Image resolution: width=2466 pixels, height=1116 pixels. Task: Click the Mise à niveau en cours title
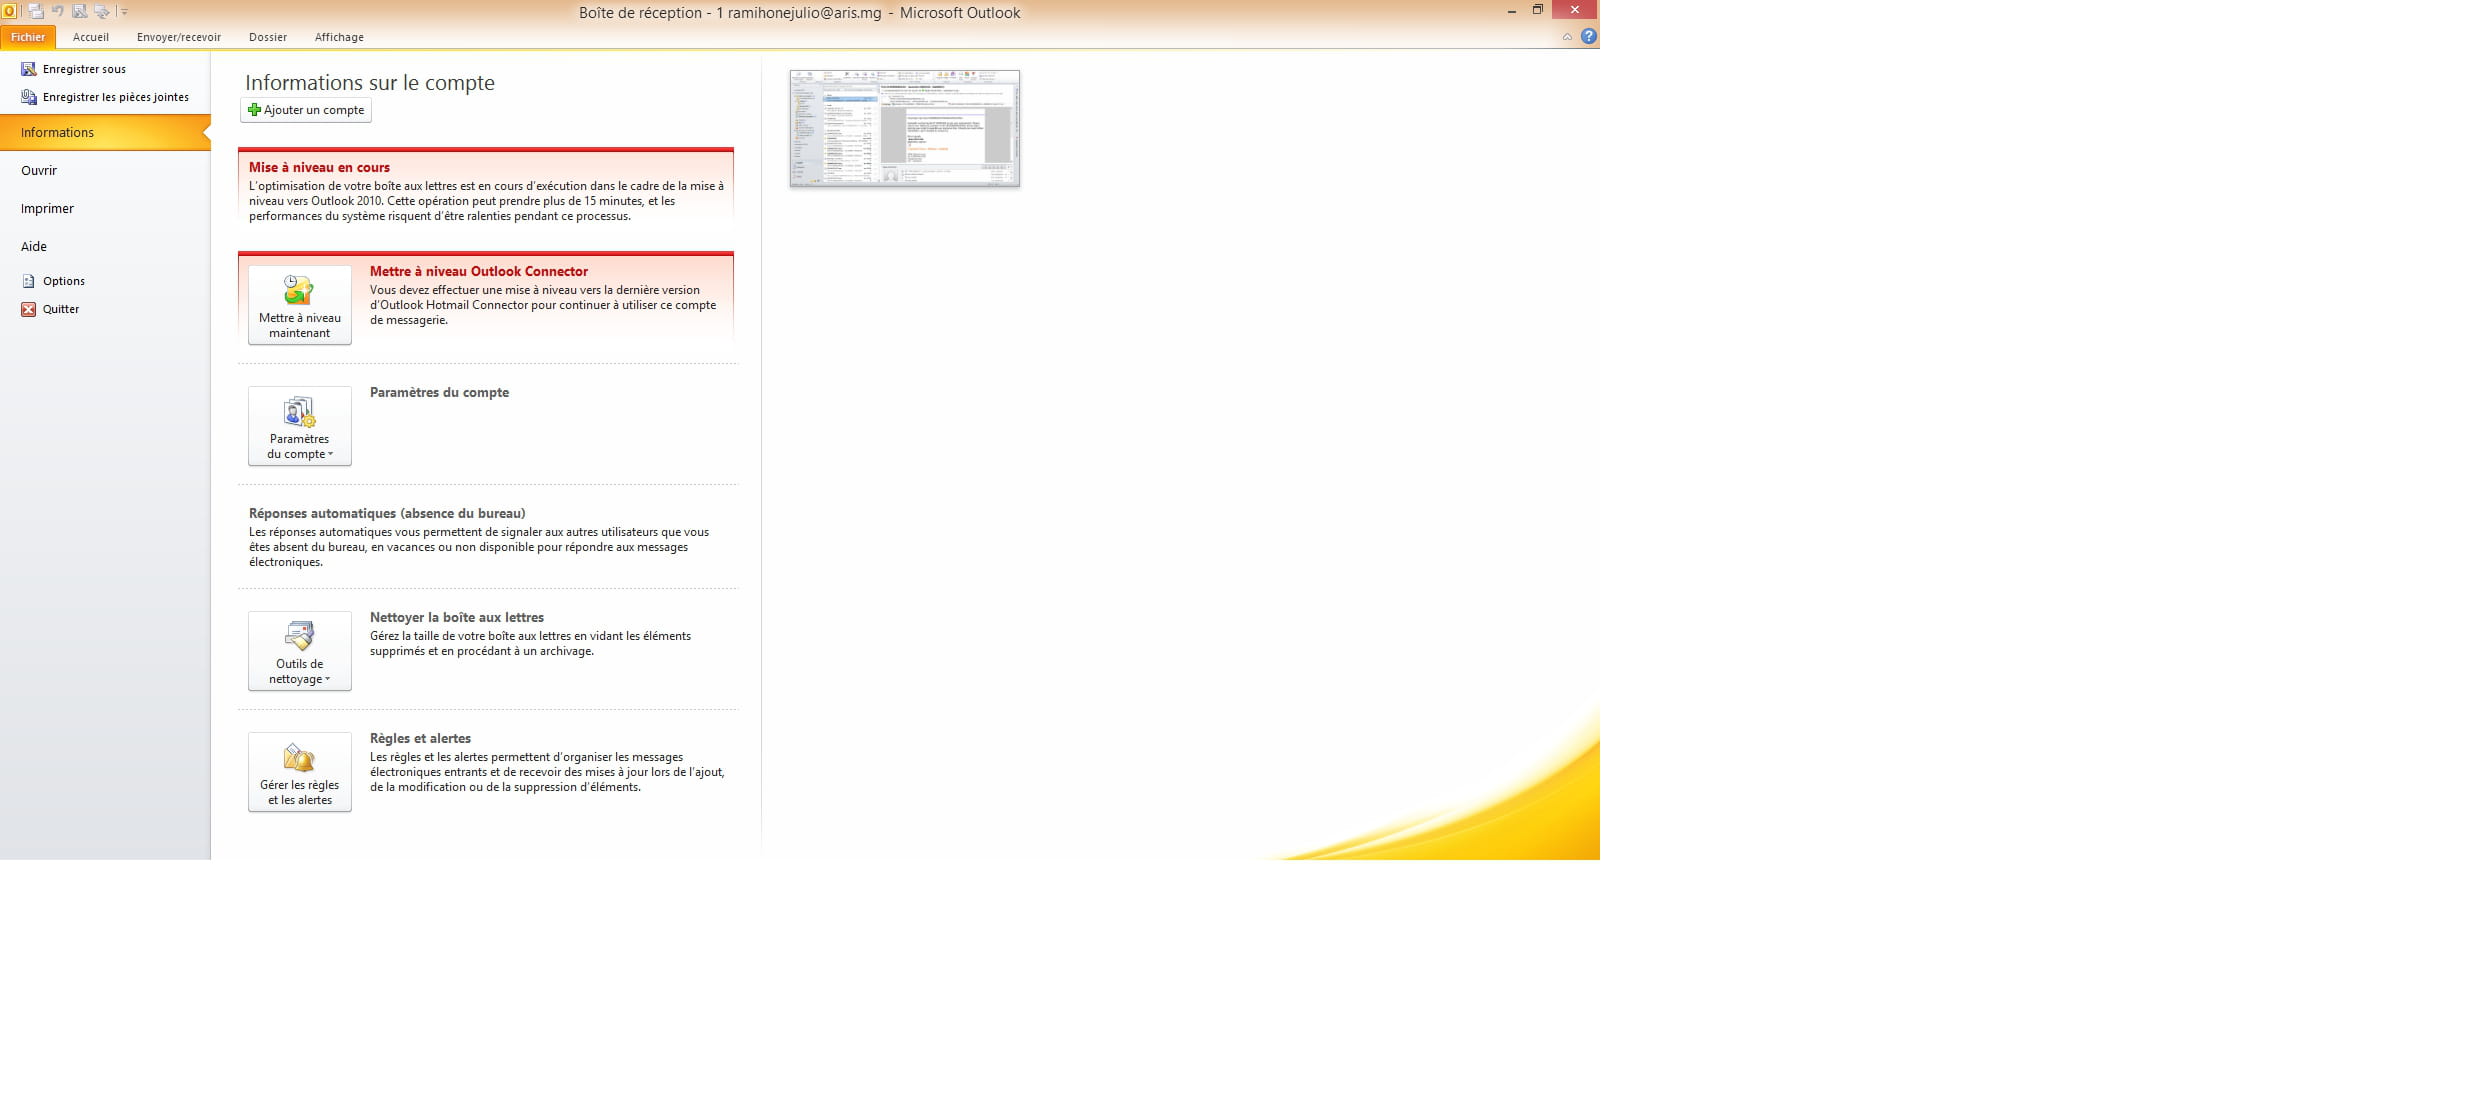coord(319,167)
